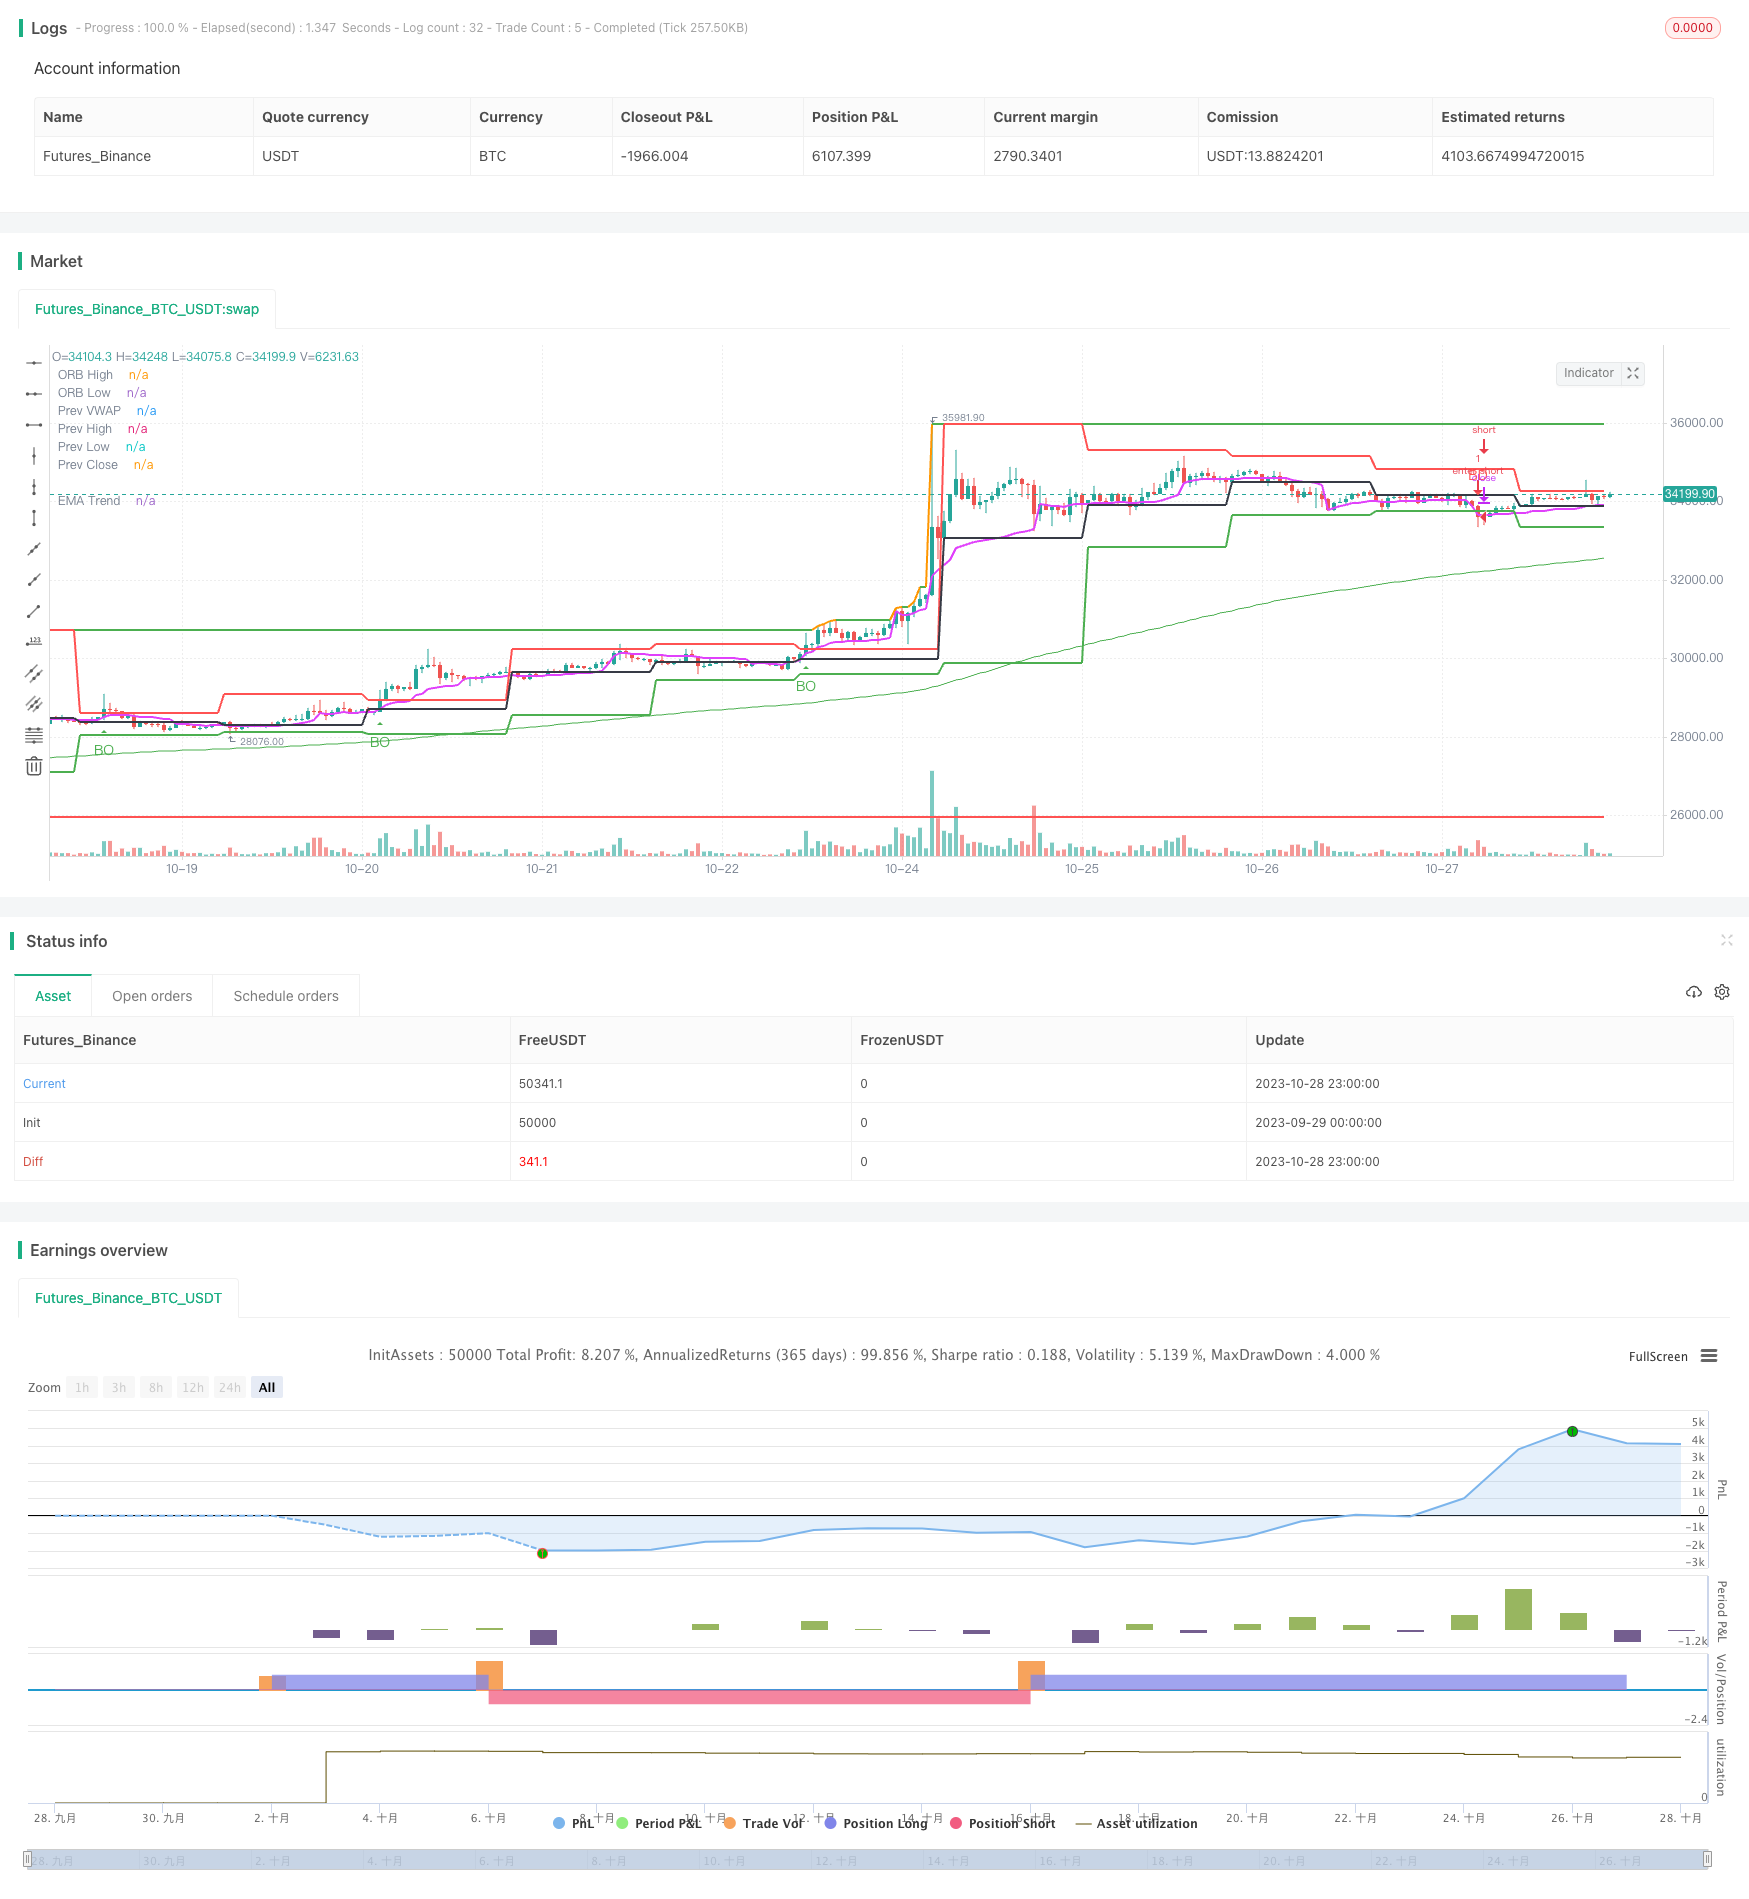Viewport: 1749px width, 1899px height.
Task: Click the cloud download icon in Status info
Action: pos(1694,992)
